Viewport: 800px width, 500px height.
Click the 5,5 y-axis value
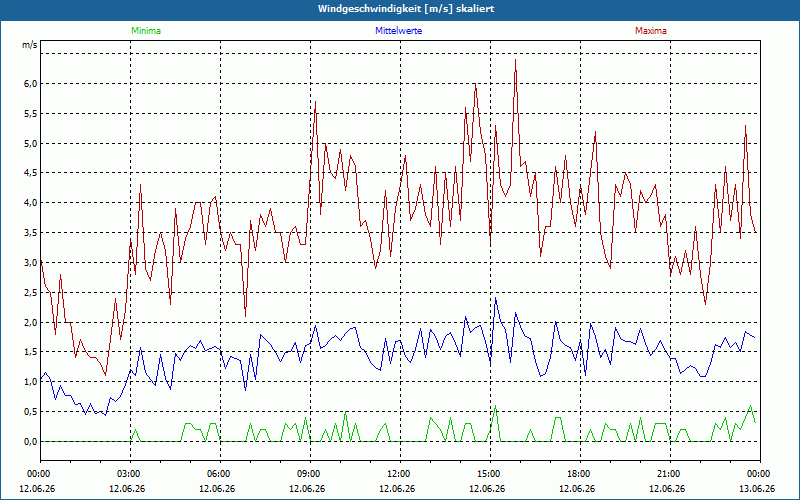[x=30, y=113]
